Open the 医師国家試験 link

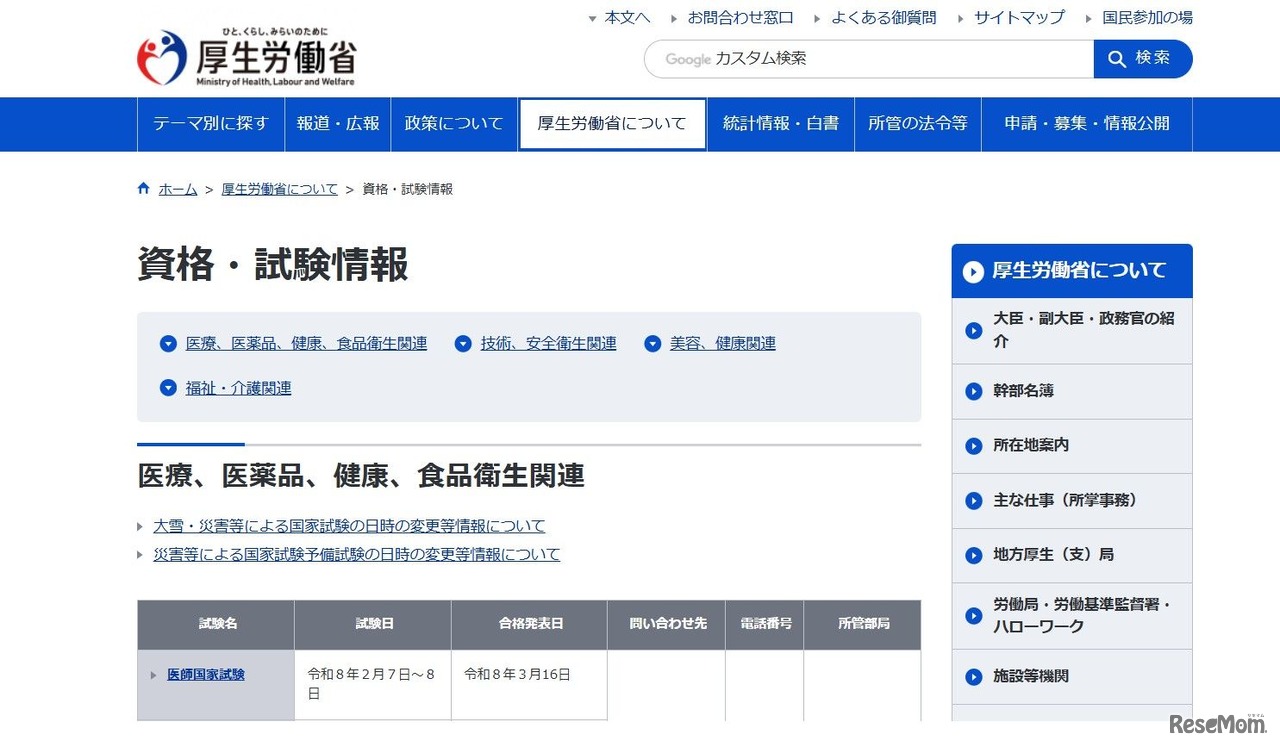[205, 674]
